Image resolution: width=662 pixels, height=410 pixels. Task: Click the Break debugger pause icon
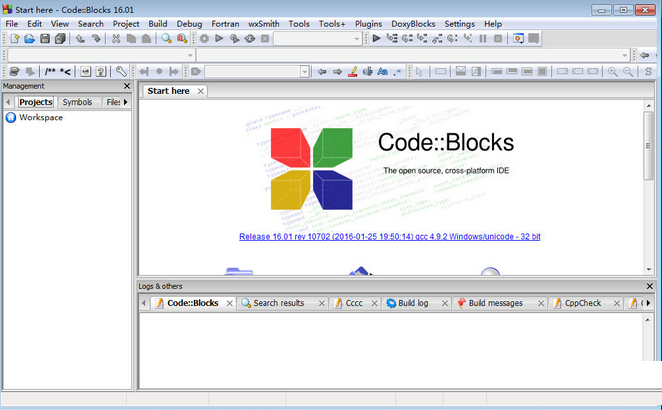(483, 39)
